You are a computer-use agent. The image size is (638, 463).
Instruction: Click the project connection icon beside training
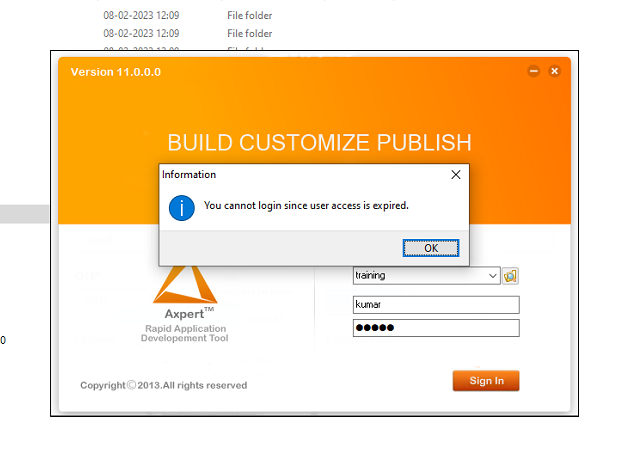coord(510,276)
